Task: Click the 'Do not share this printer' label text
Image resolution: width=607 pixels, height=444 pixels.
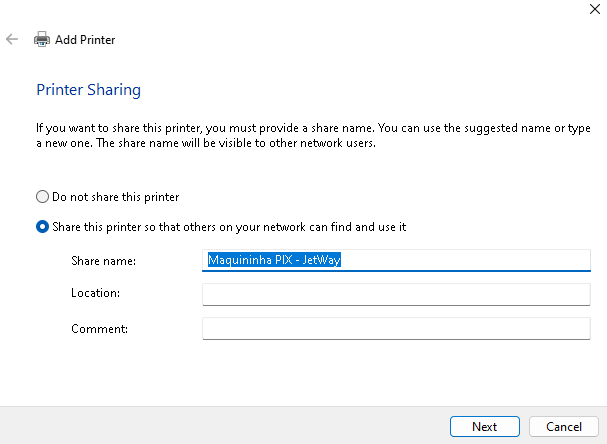Action: point(115,197)
